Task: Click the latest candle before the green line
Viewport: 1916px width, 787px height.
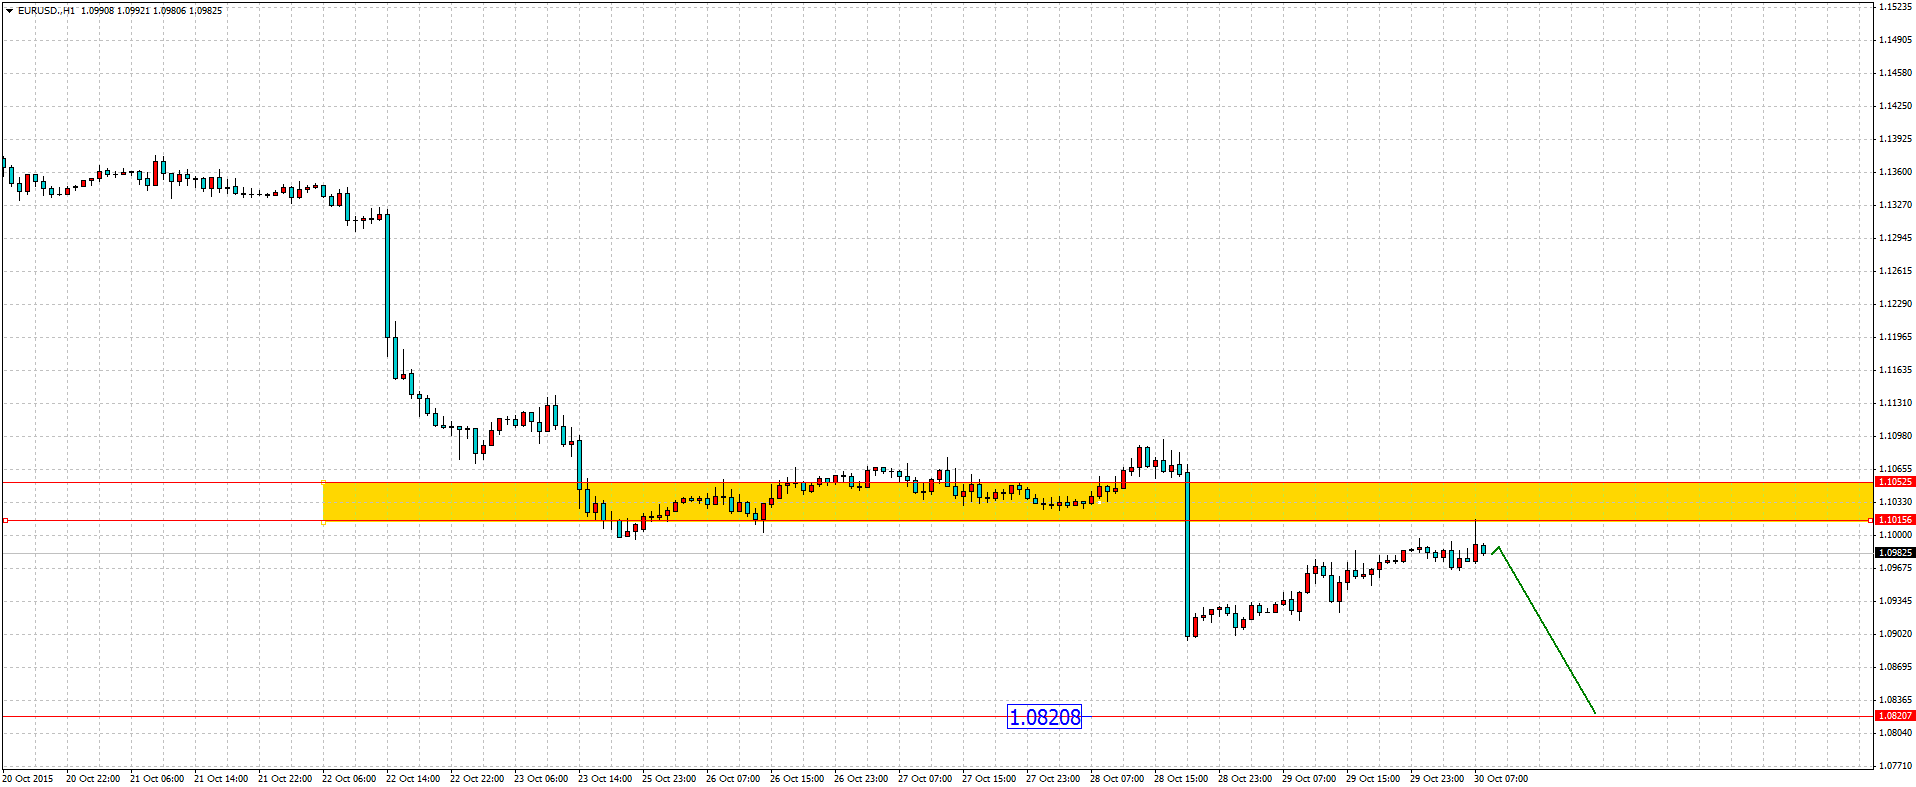Action: (x=1483, y=549)
